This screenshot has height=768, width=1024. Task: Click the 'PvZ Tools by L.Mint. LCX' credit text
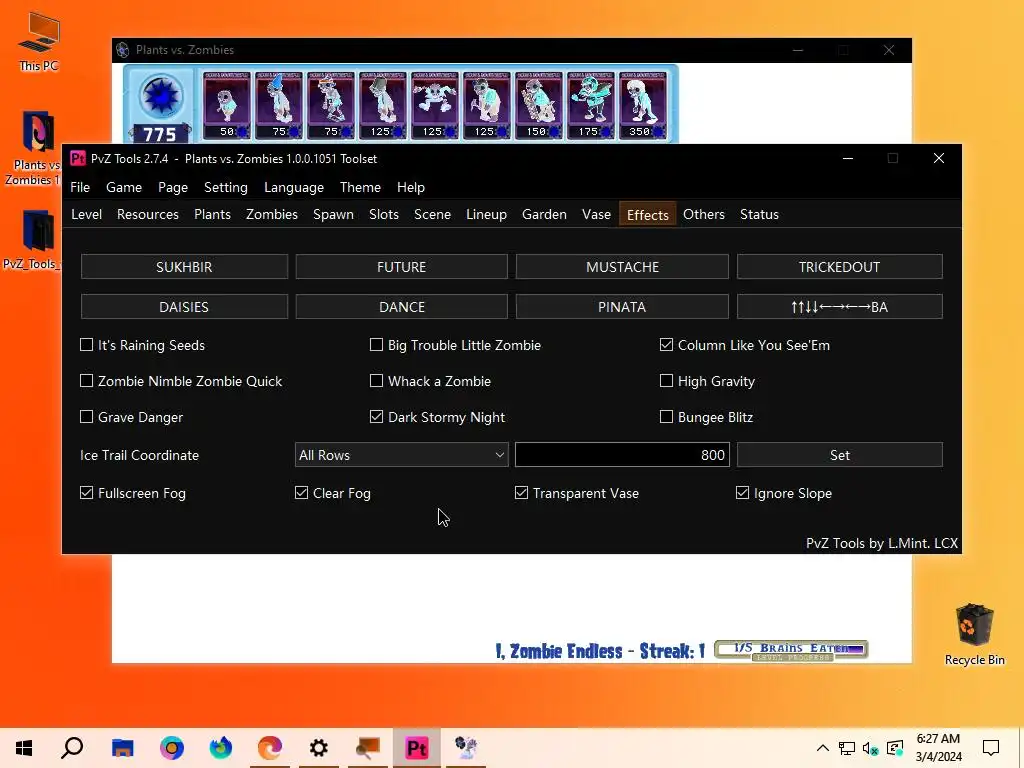pos(882,543)
